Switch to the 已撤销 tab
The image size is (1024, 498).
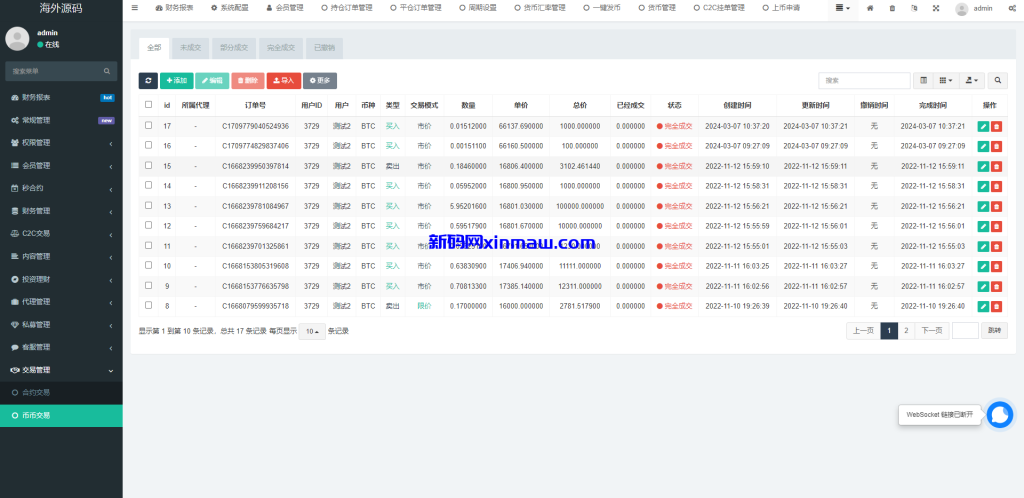[325, 48]
